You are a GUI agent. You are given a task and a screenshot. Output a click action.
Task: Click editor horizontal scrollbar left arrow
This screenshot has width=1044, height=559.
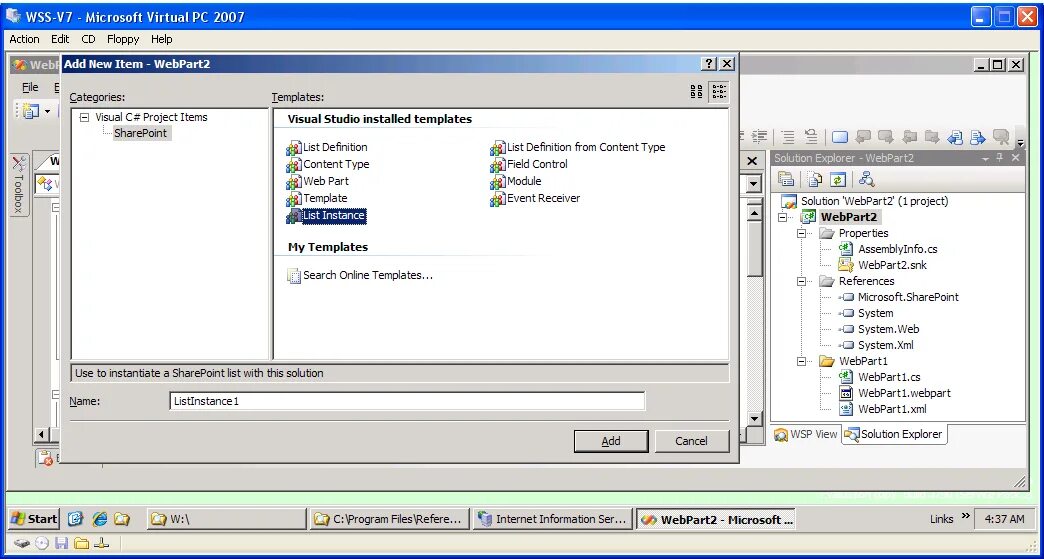41,435
